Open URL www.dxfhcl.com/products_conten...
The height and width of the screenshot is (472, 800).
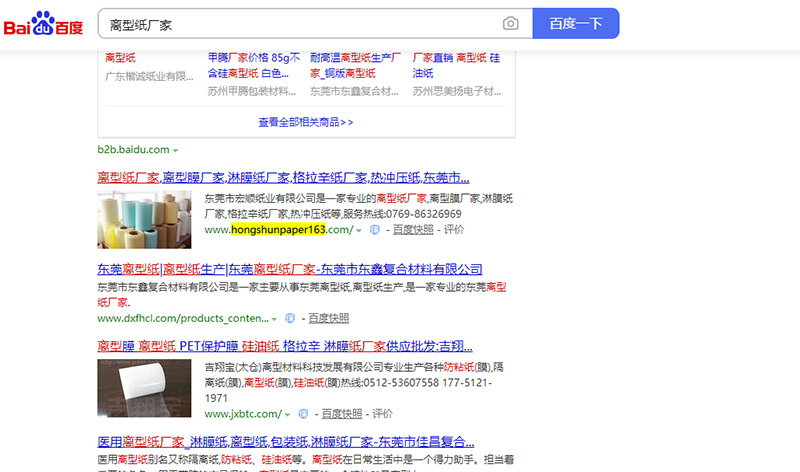[x=183, y=318]
